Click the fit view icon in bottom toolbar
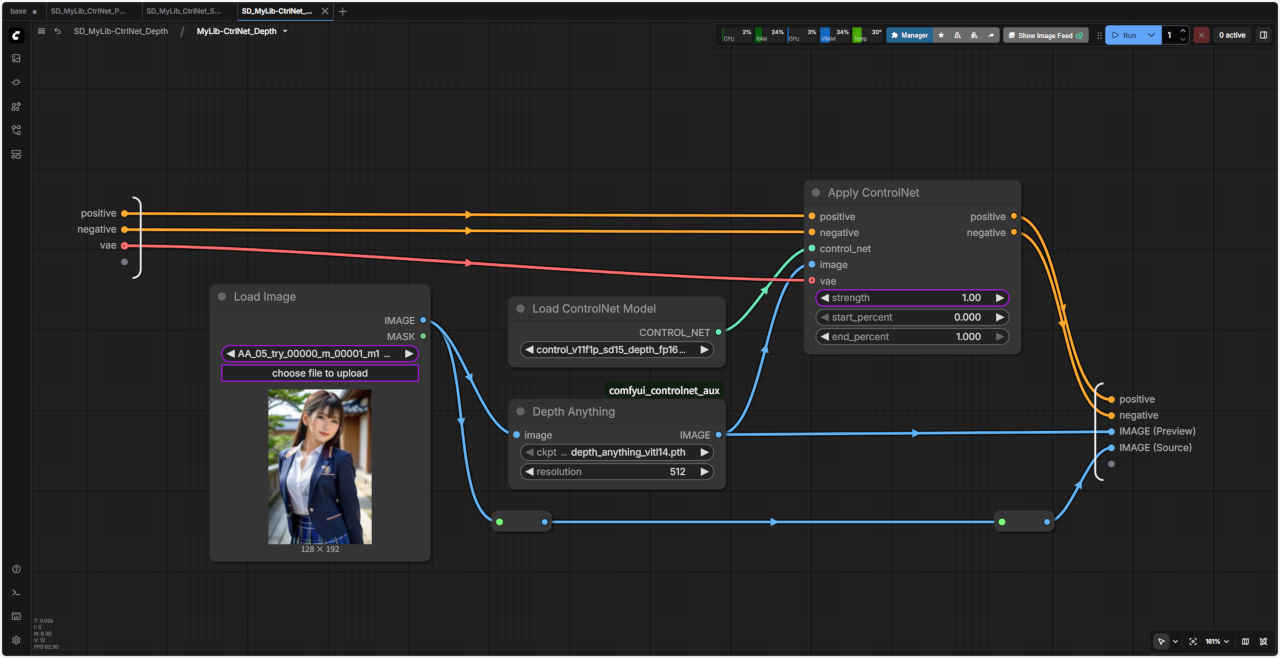1280x658 pixels. 1193,641
